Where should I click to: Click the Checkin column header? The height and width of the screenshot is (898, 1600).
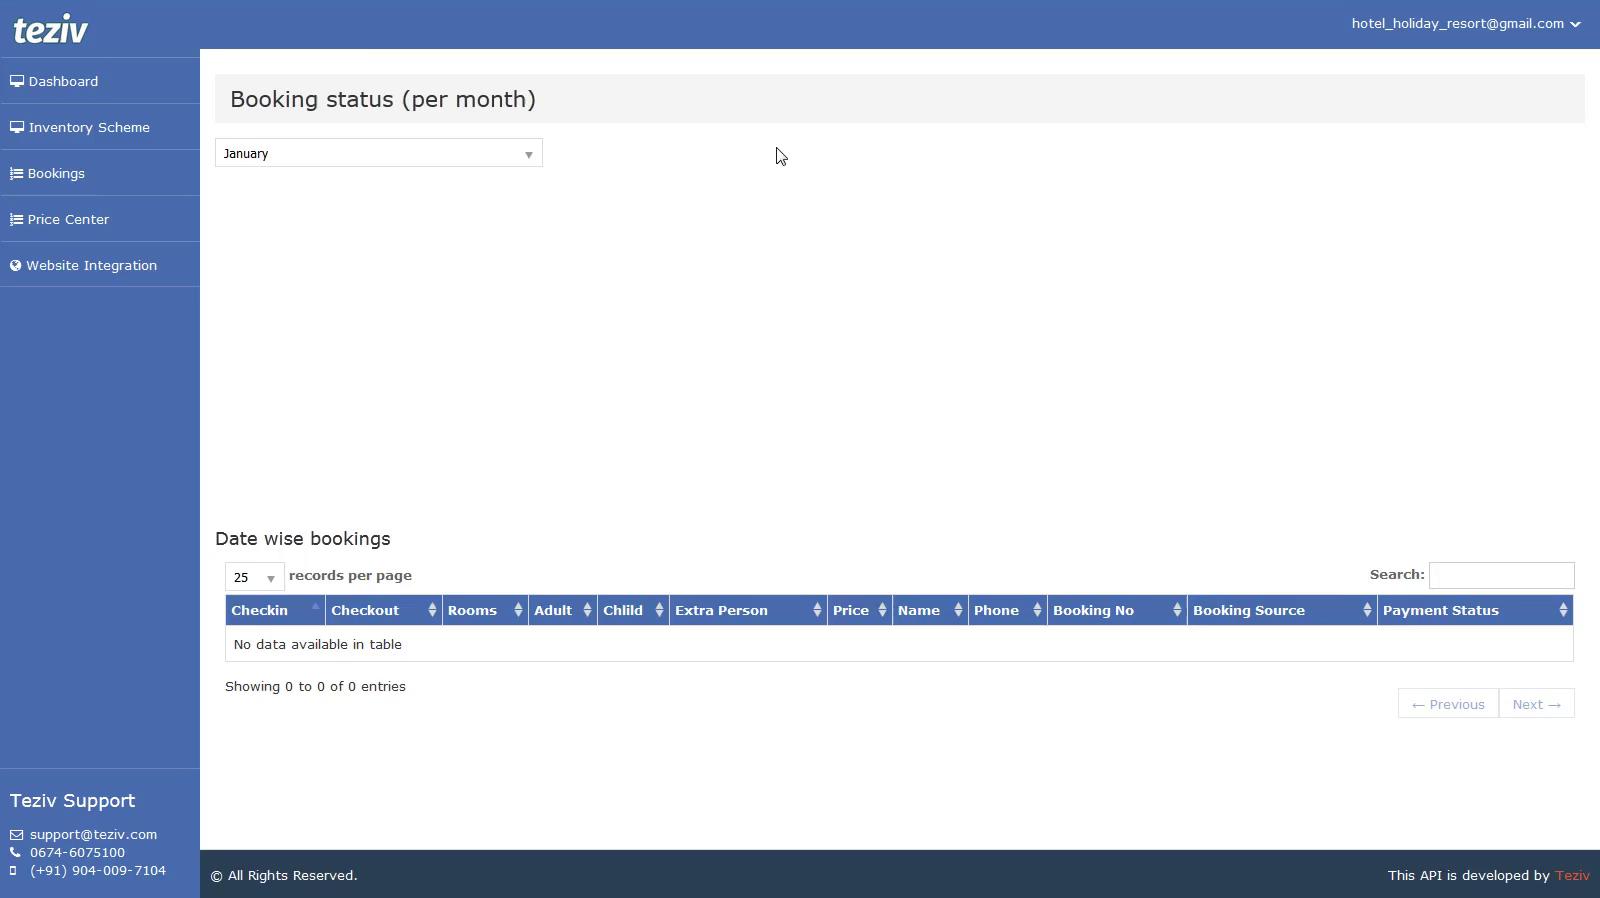tap(275, 610)
